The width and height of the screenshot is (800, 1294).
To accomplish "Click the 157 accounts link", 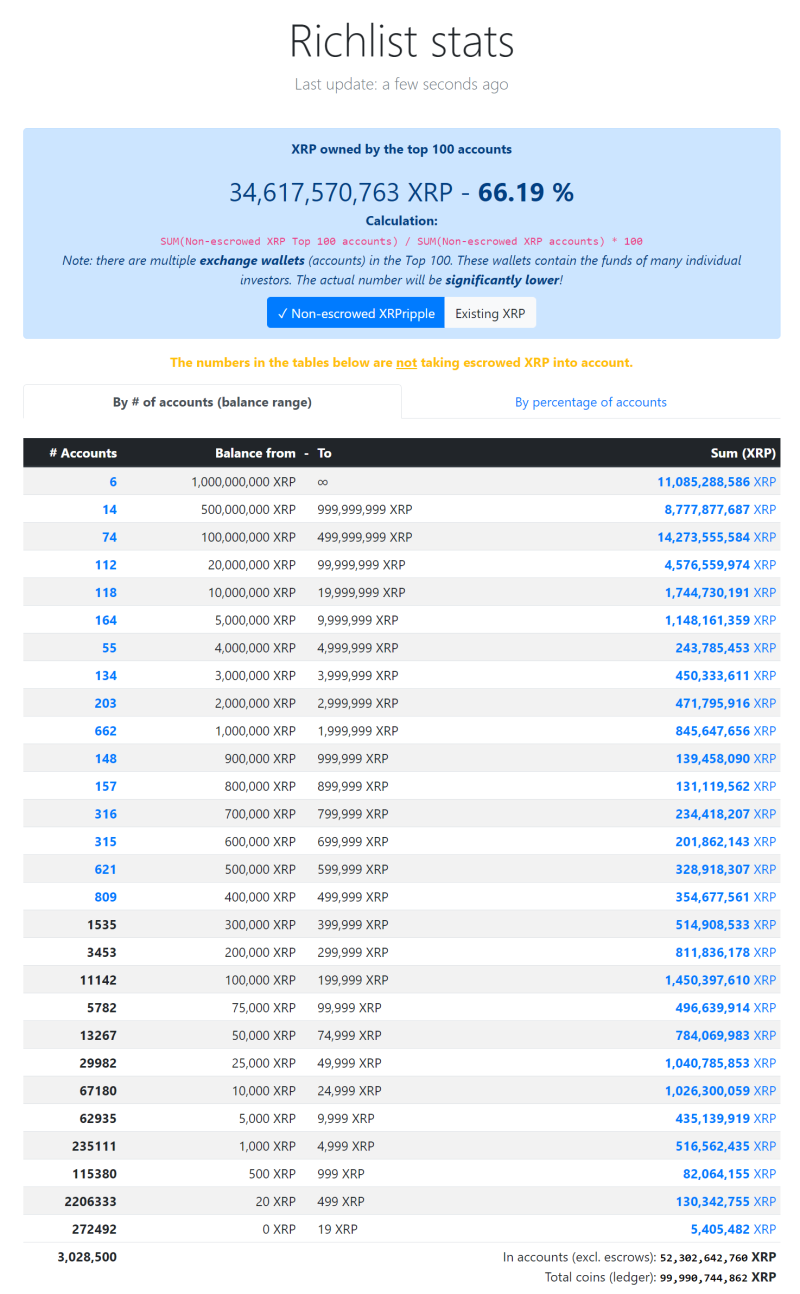I will tap(106, 786).
